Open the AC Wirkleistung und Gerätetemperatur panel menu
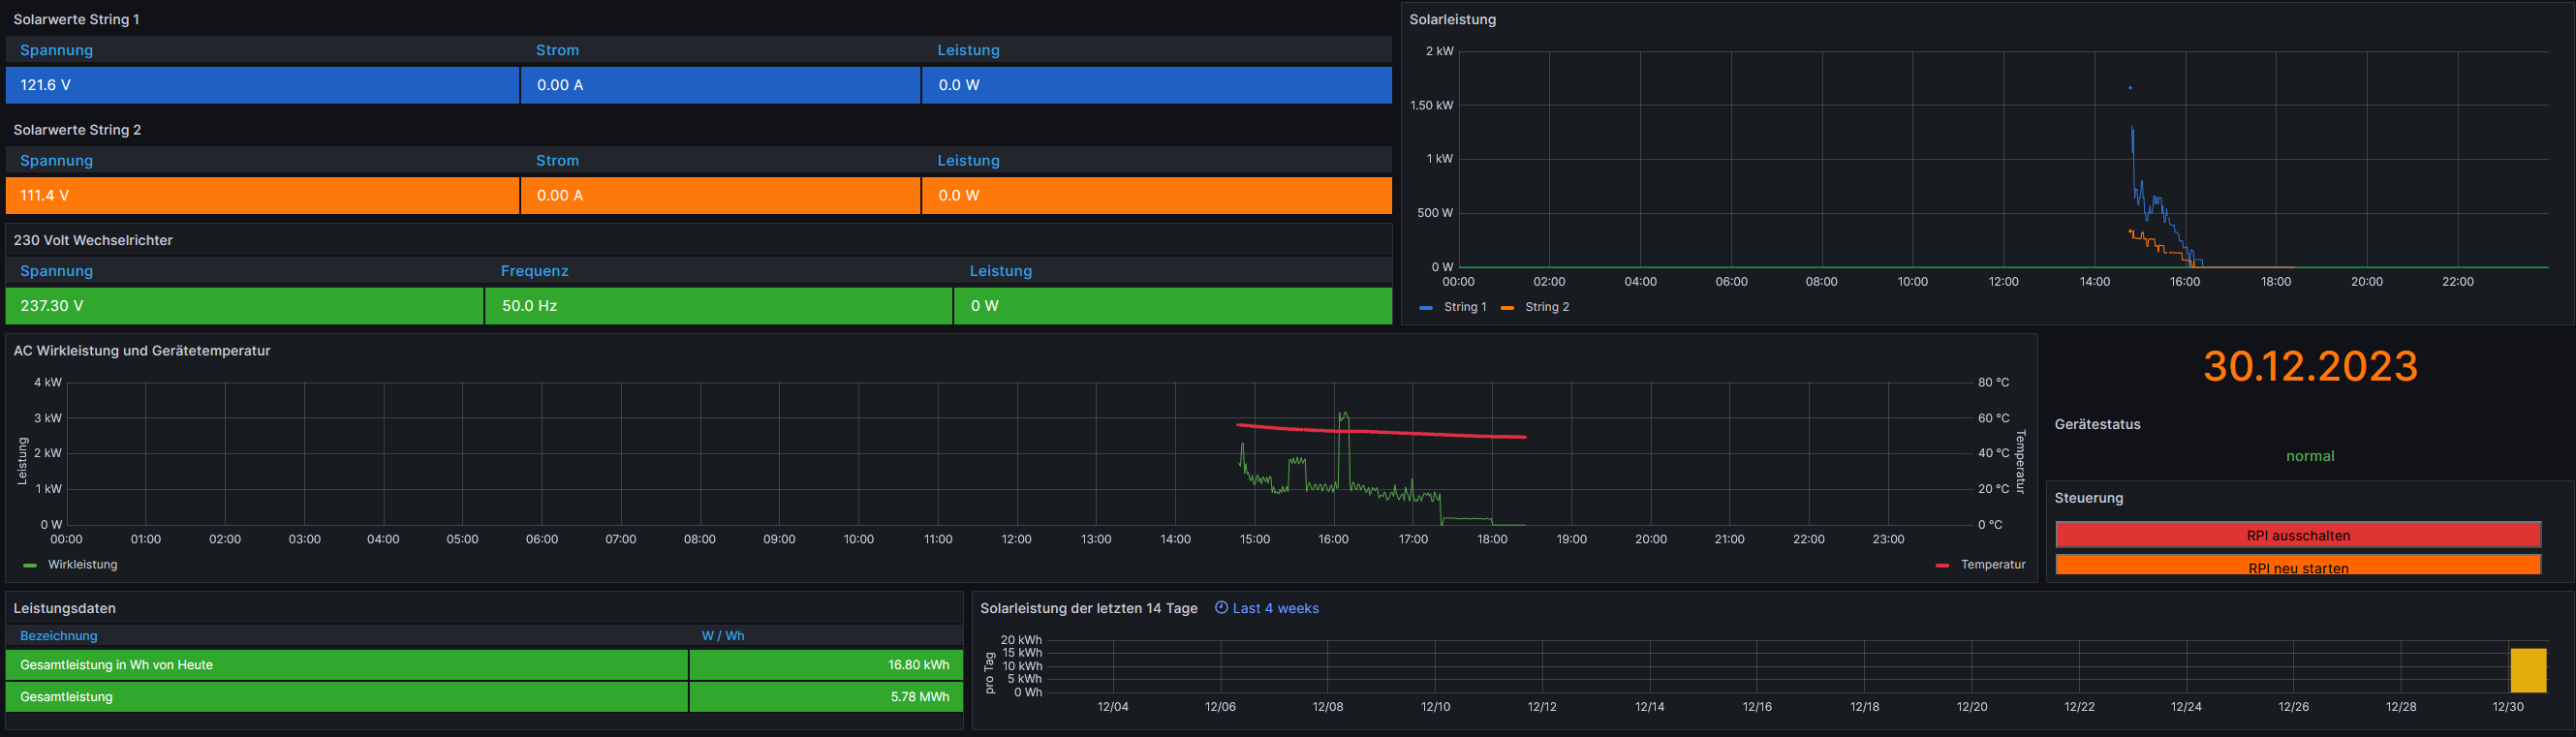The width and height of the screenshot is (2576, 737). [142, 351]
